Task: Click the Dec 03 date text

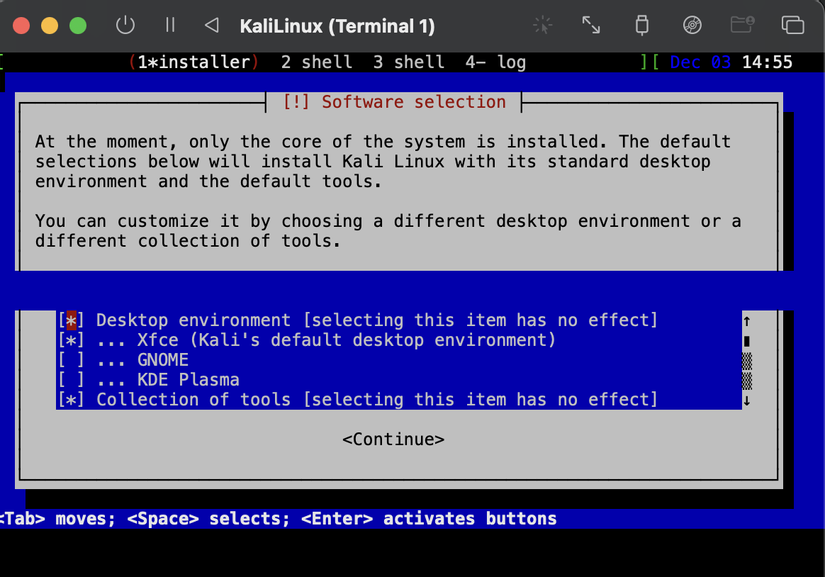Action: pos(700,62)
